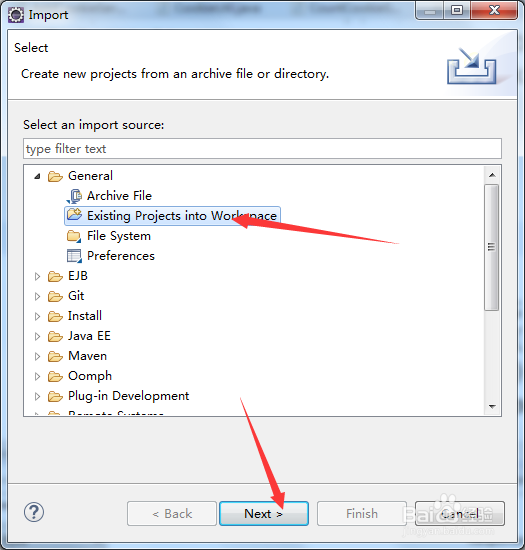Click the scrollbar down arrow
The width and height of the screenshot is (525, 550).
pyautogui.click(x=492, y=407)
